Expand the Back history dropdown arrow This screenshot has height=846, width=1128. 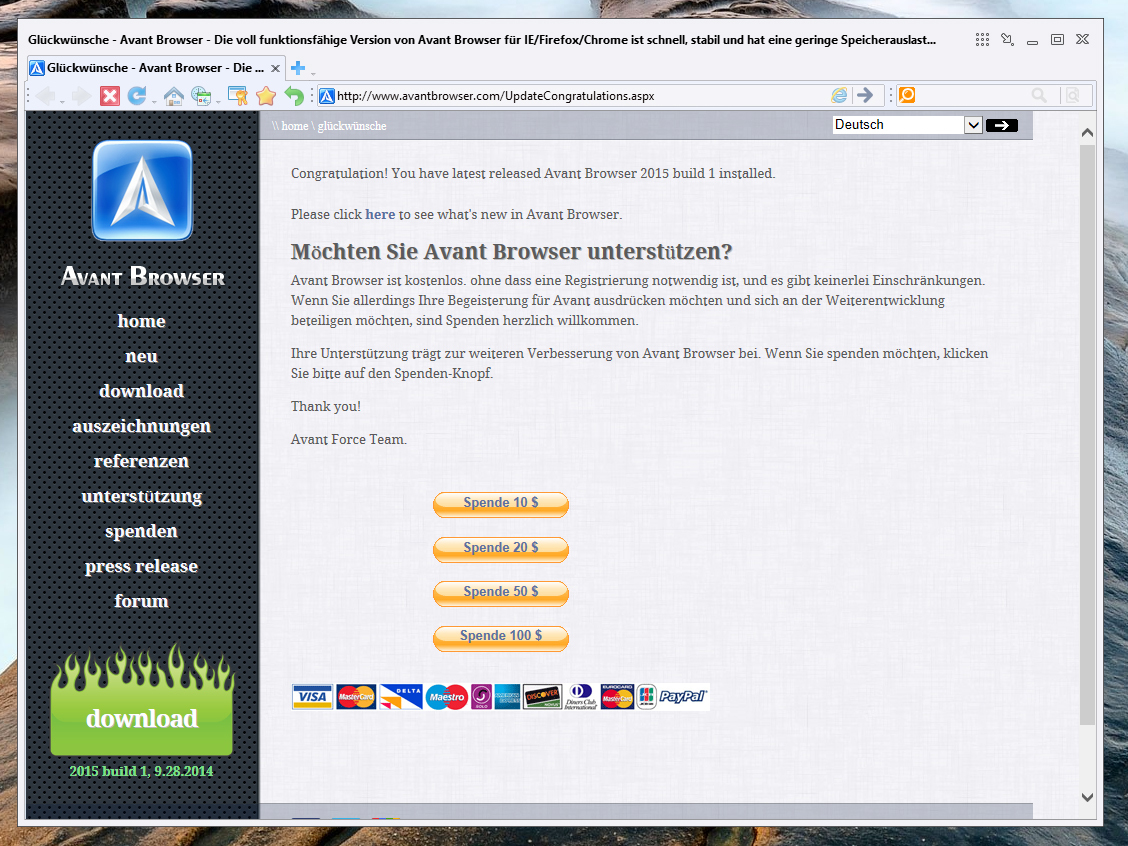pos(63,101)
